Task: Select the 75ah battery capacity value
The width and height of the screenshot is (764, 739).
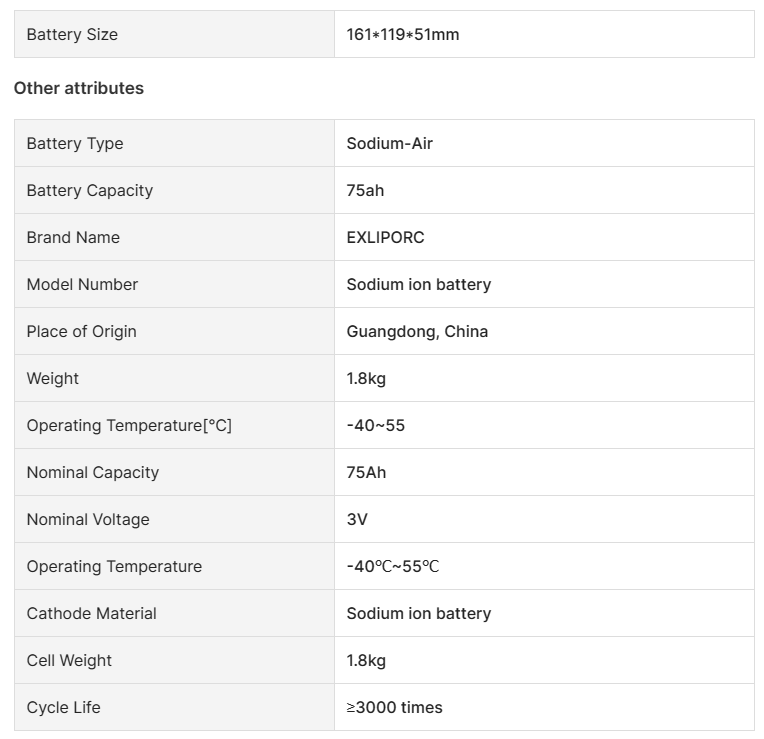Action: point(365,190)
